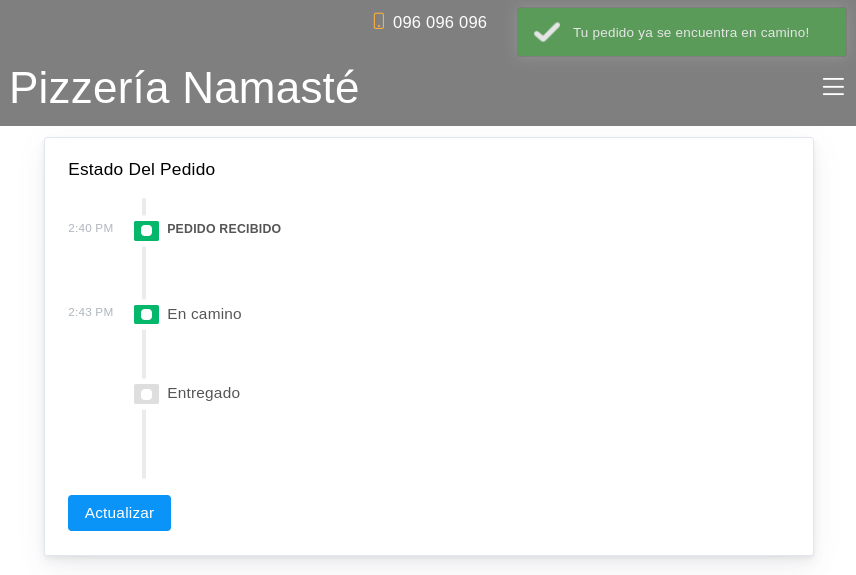Click the timeline line below Entregado
856x575 pixels.
coord(144,443)
